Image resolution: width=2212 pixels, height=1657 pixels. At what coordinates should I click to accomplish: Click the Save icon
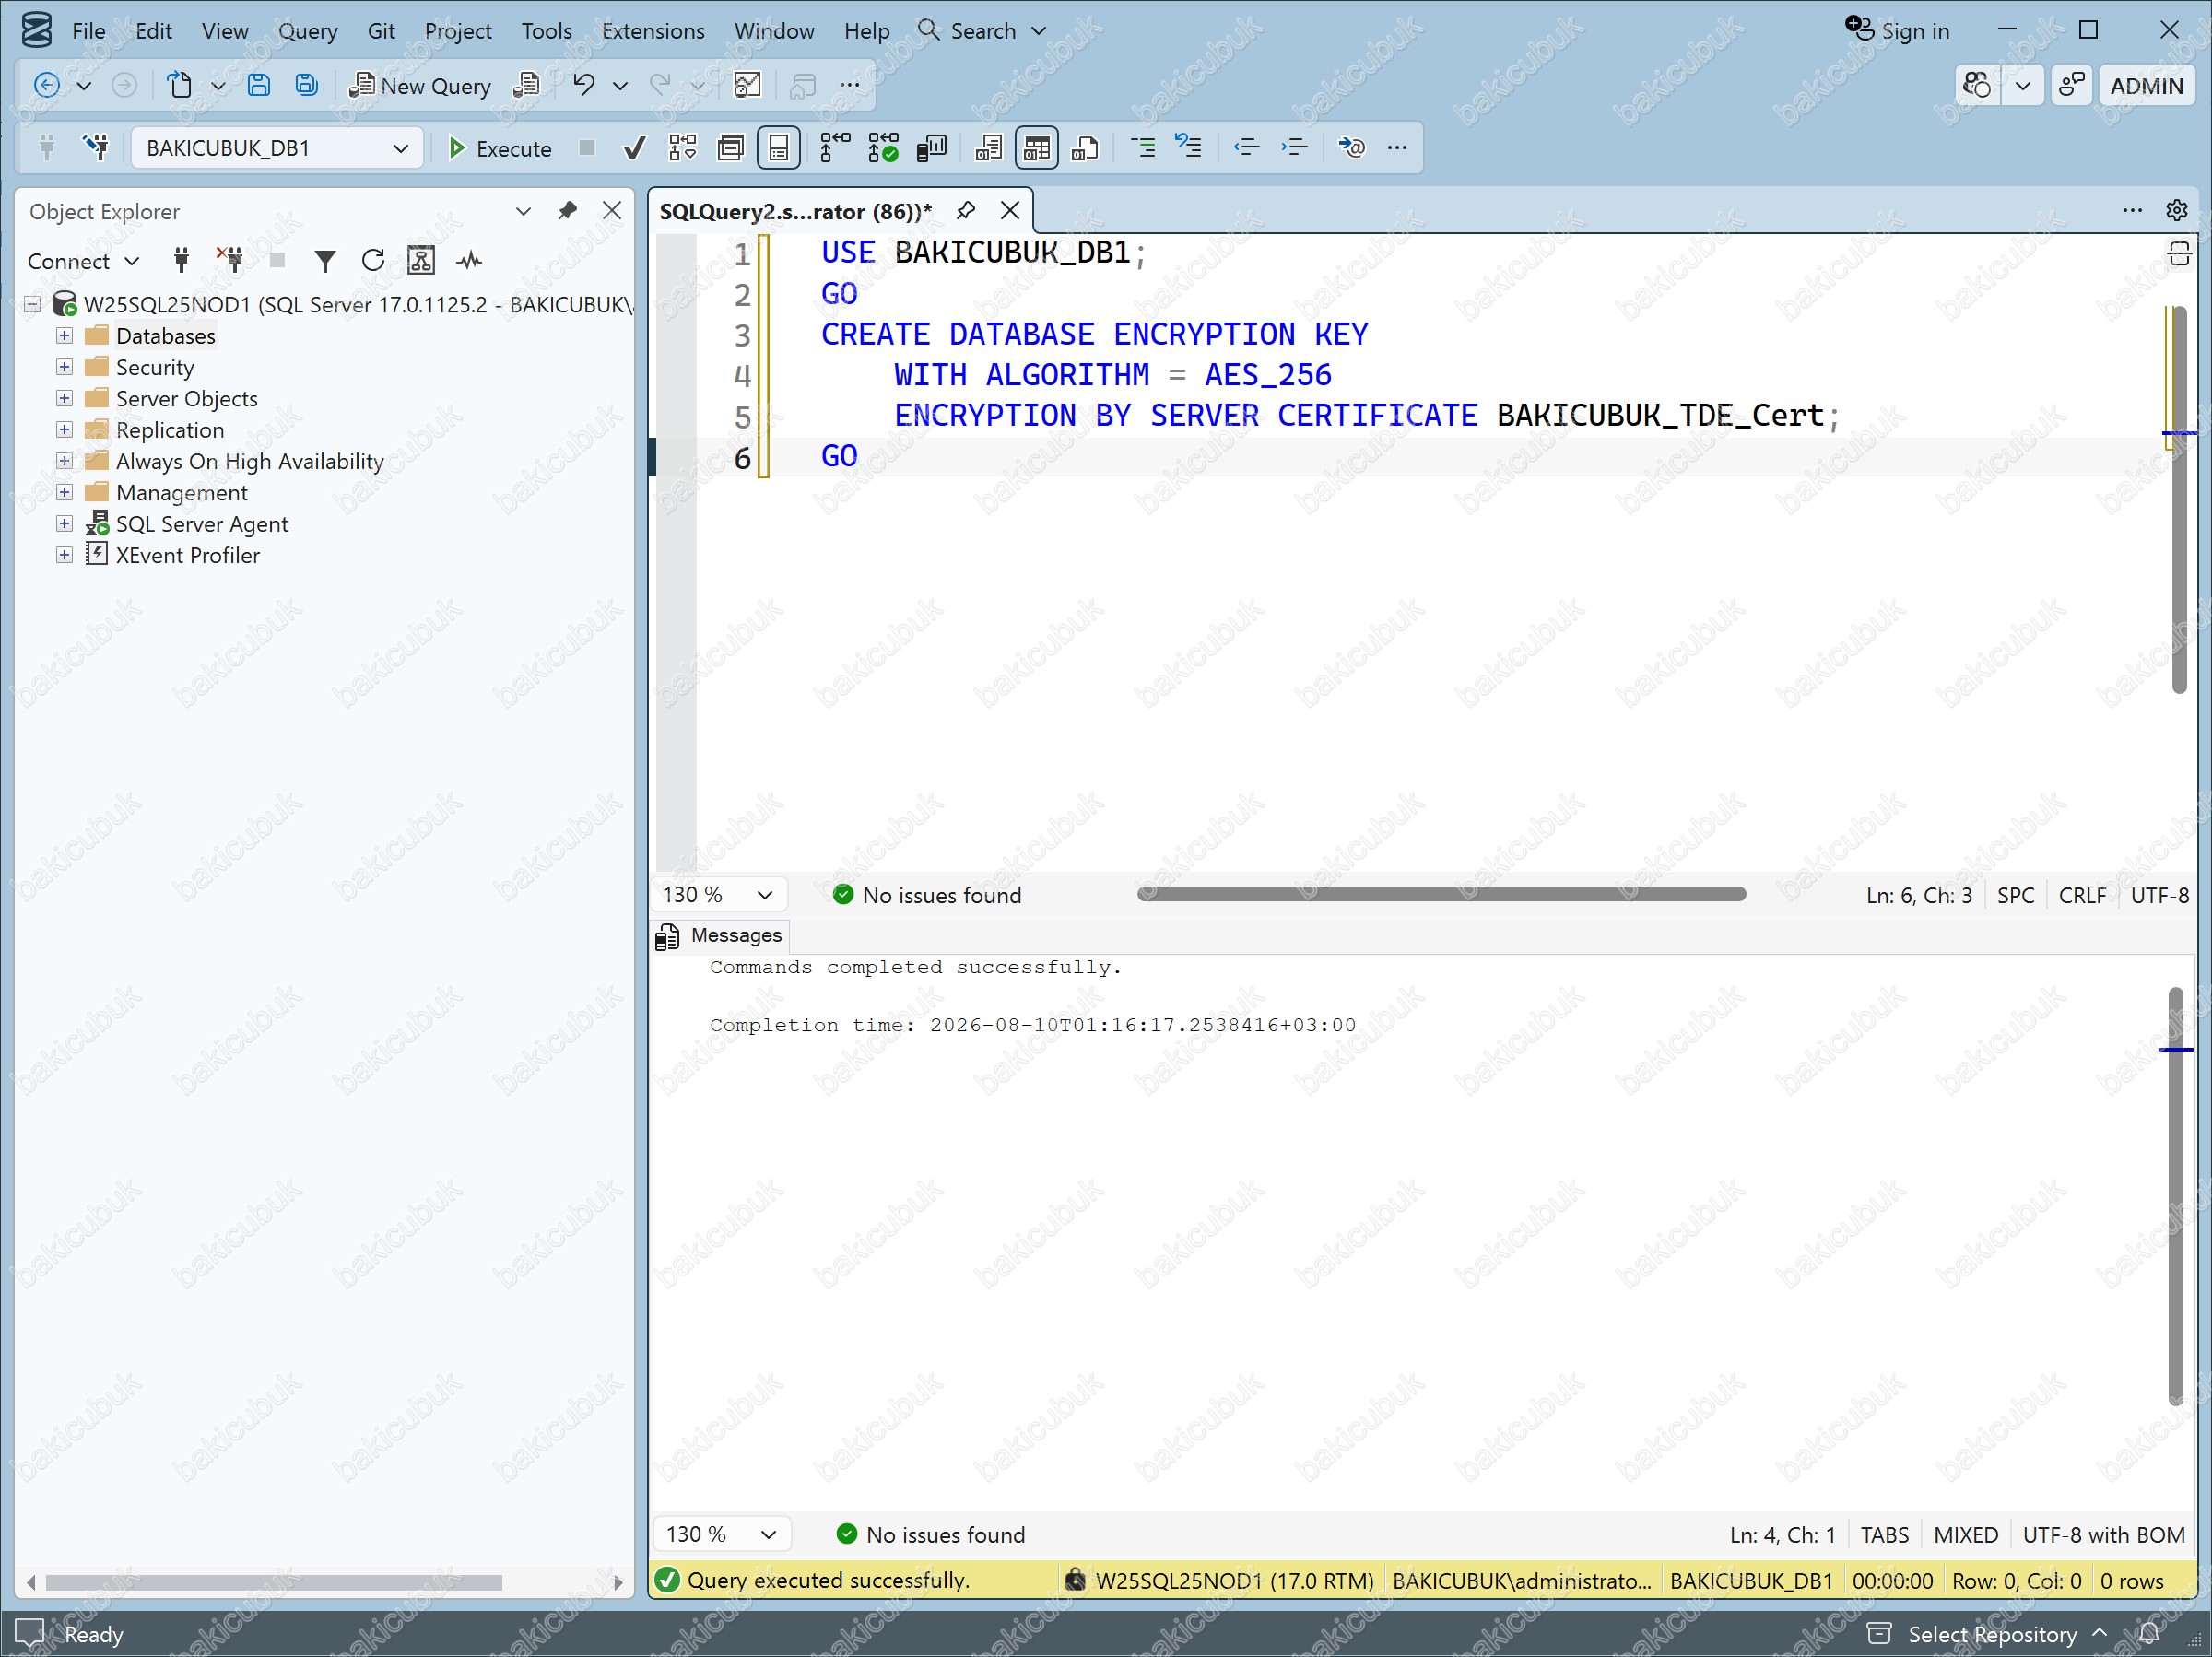click(x=258, y=85)
